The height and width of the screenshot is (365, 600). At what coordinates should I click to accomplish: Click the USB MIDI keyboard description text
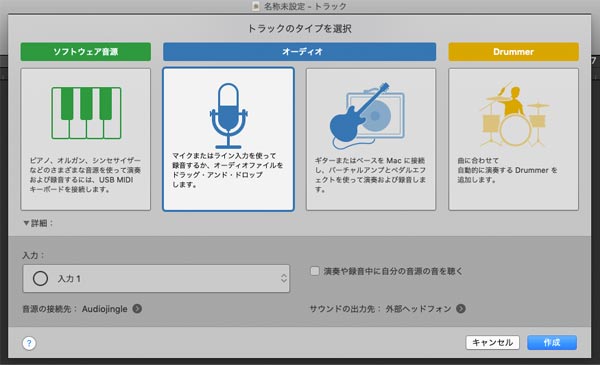(85, 175)
